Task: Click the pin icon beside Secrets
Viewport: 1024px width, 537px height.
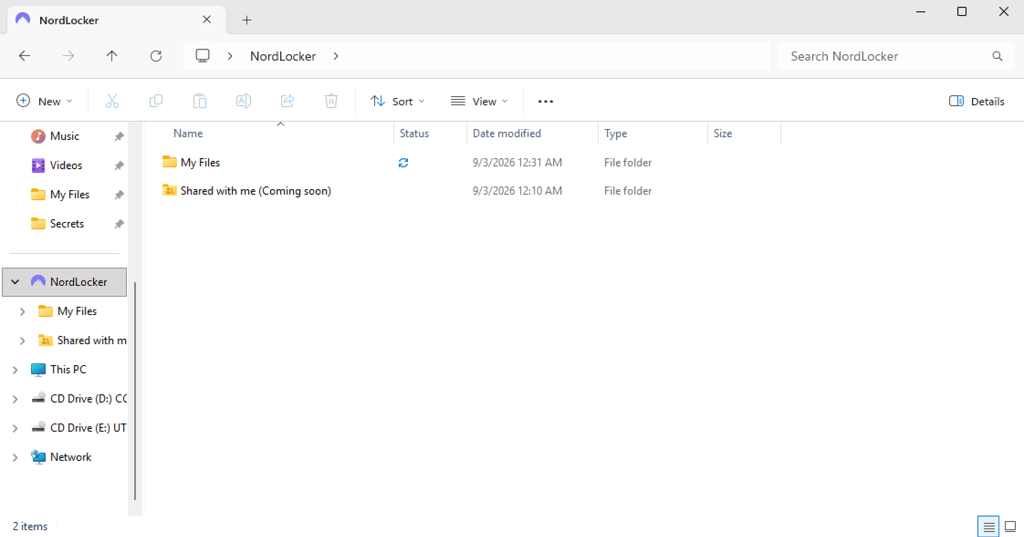Action: pos(119,224)
